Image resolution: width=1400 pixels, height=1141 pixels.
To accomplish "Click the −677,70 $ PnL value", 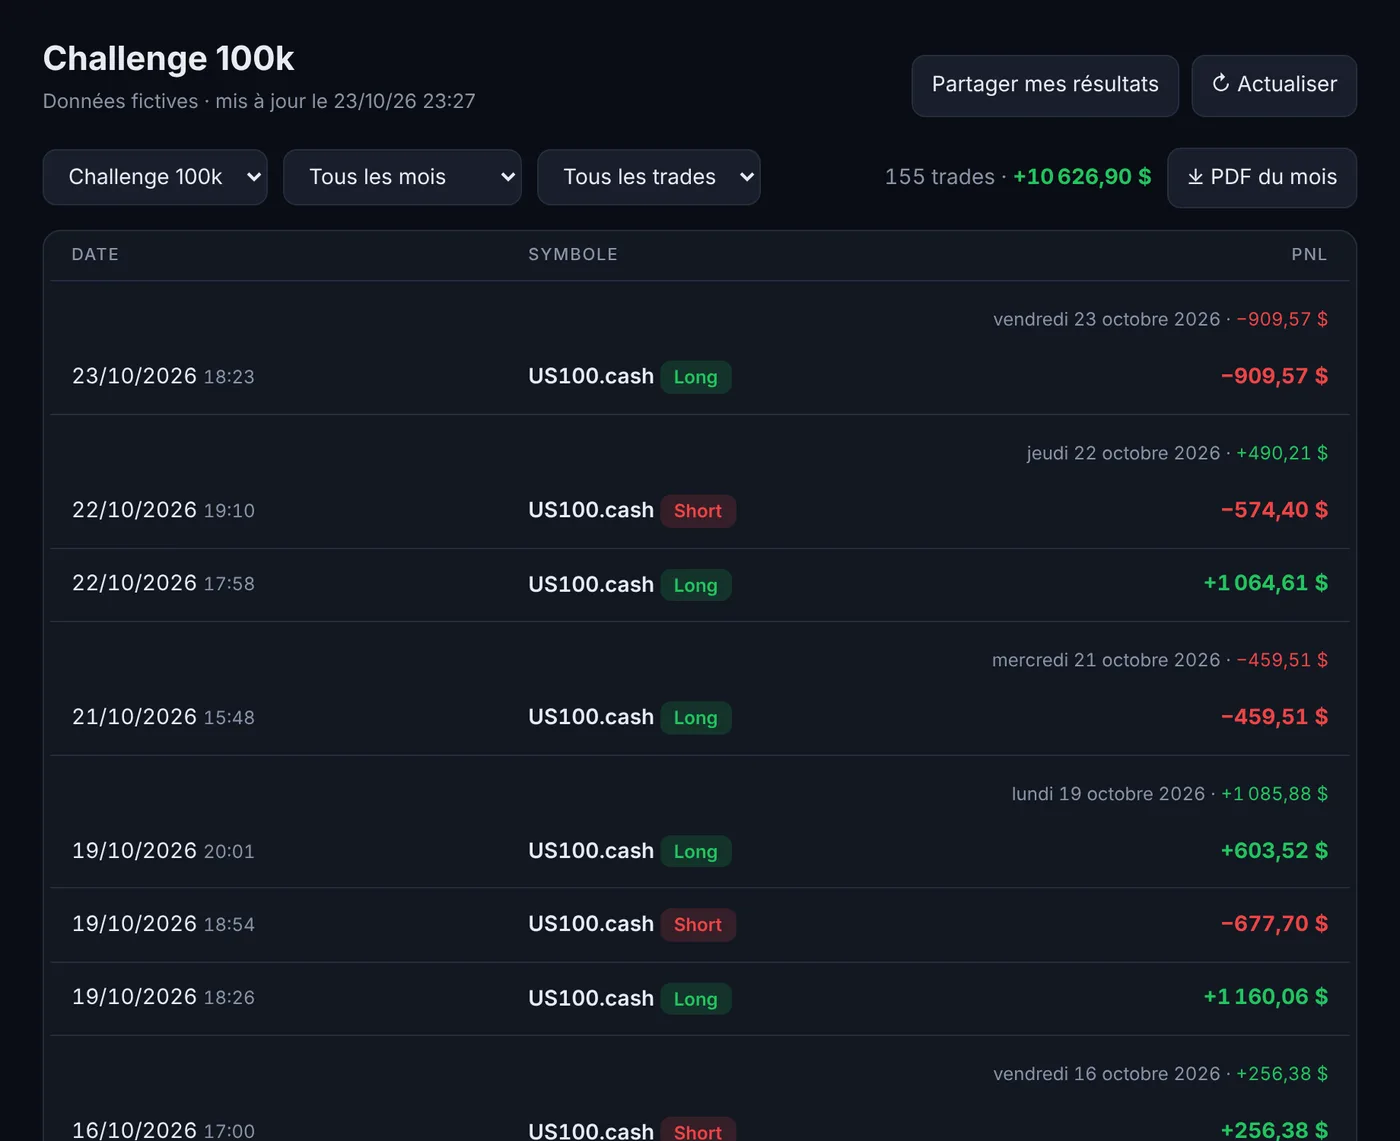I will 1274,924.
